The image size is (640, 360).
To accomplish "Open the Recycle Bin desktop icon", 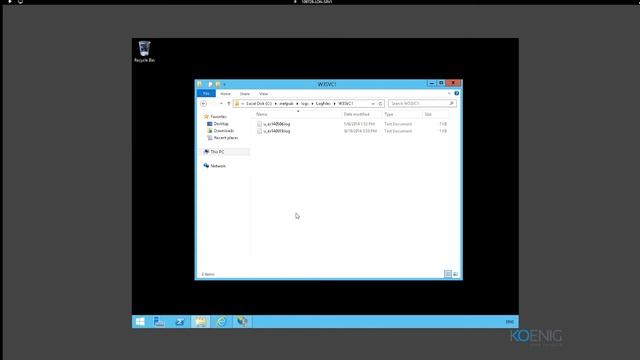I will click(144, 51).
